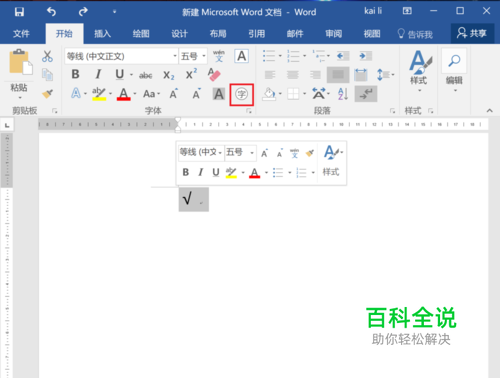Click the 告诉我 search box
Screen dimensions: 500x378
pos(415,34)
